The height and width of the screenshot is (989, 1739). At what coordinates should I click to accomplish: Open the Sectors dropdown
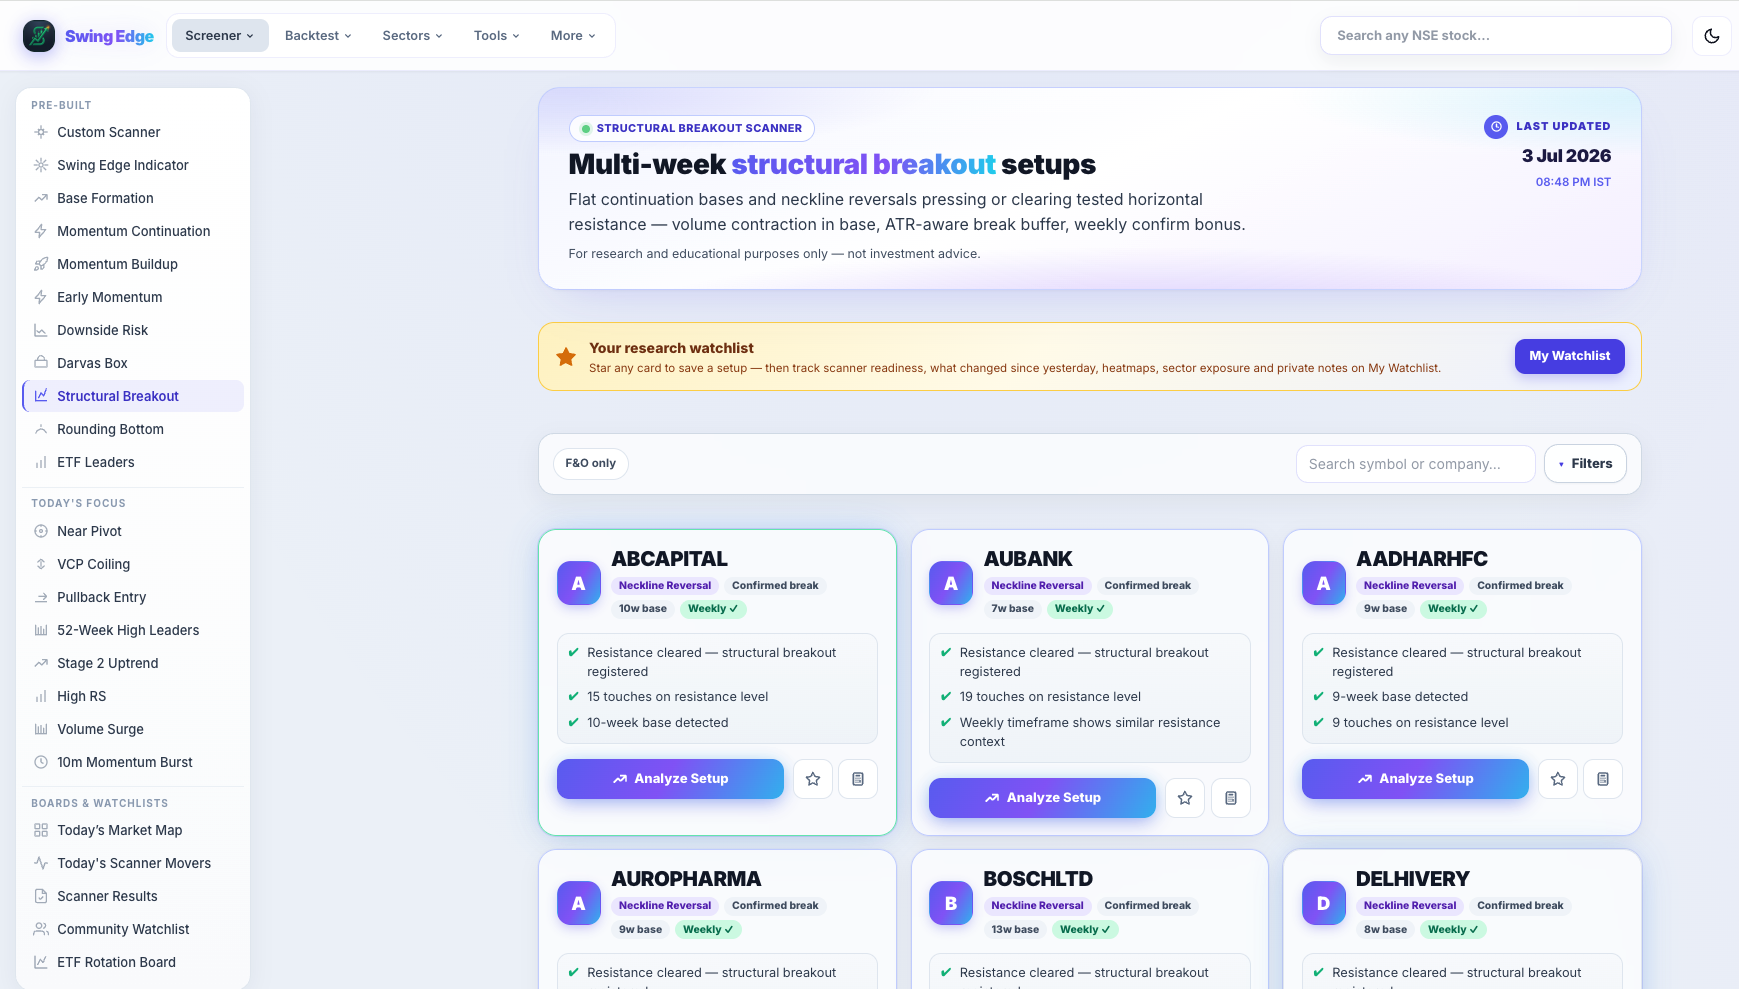pos(412,36)
